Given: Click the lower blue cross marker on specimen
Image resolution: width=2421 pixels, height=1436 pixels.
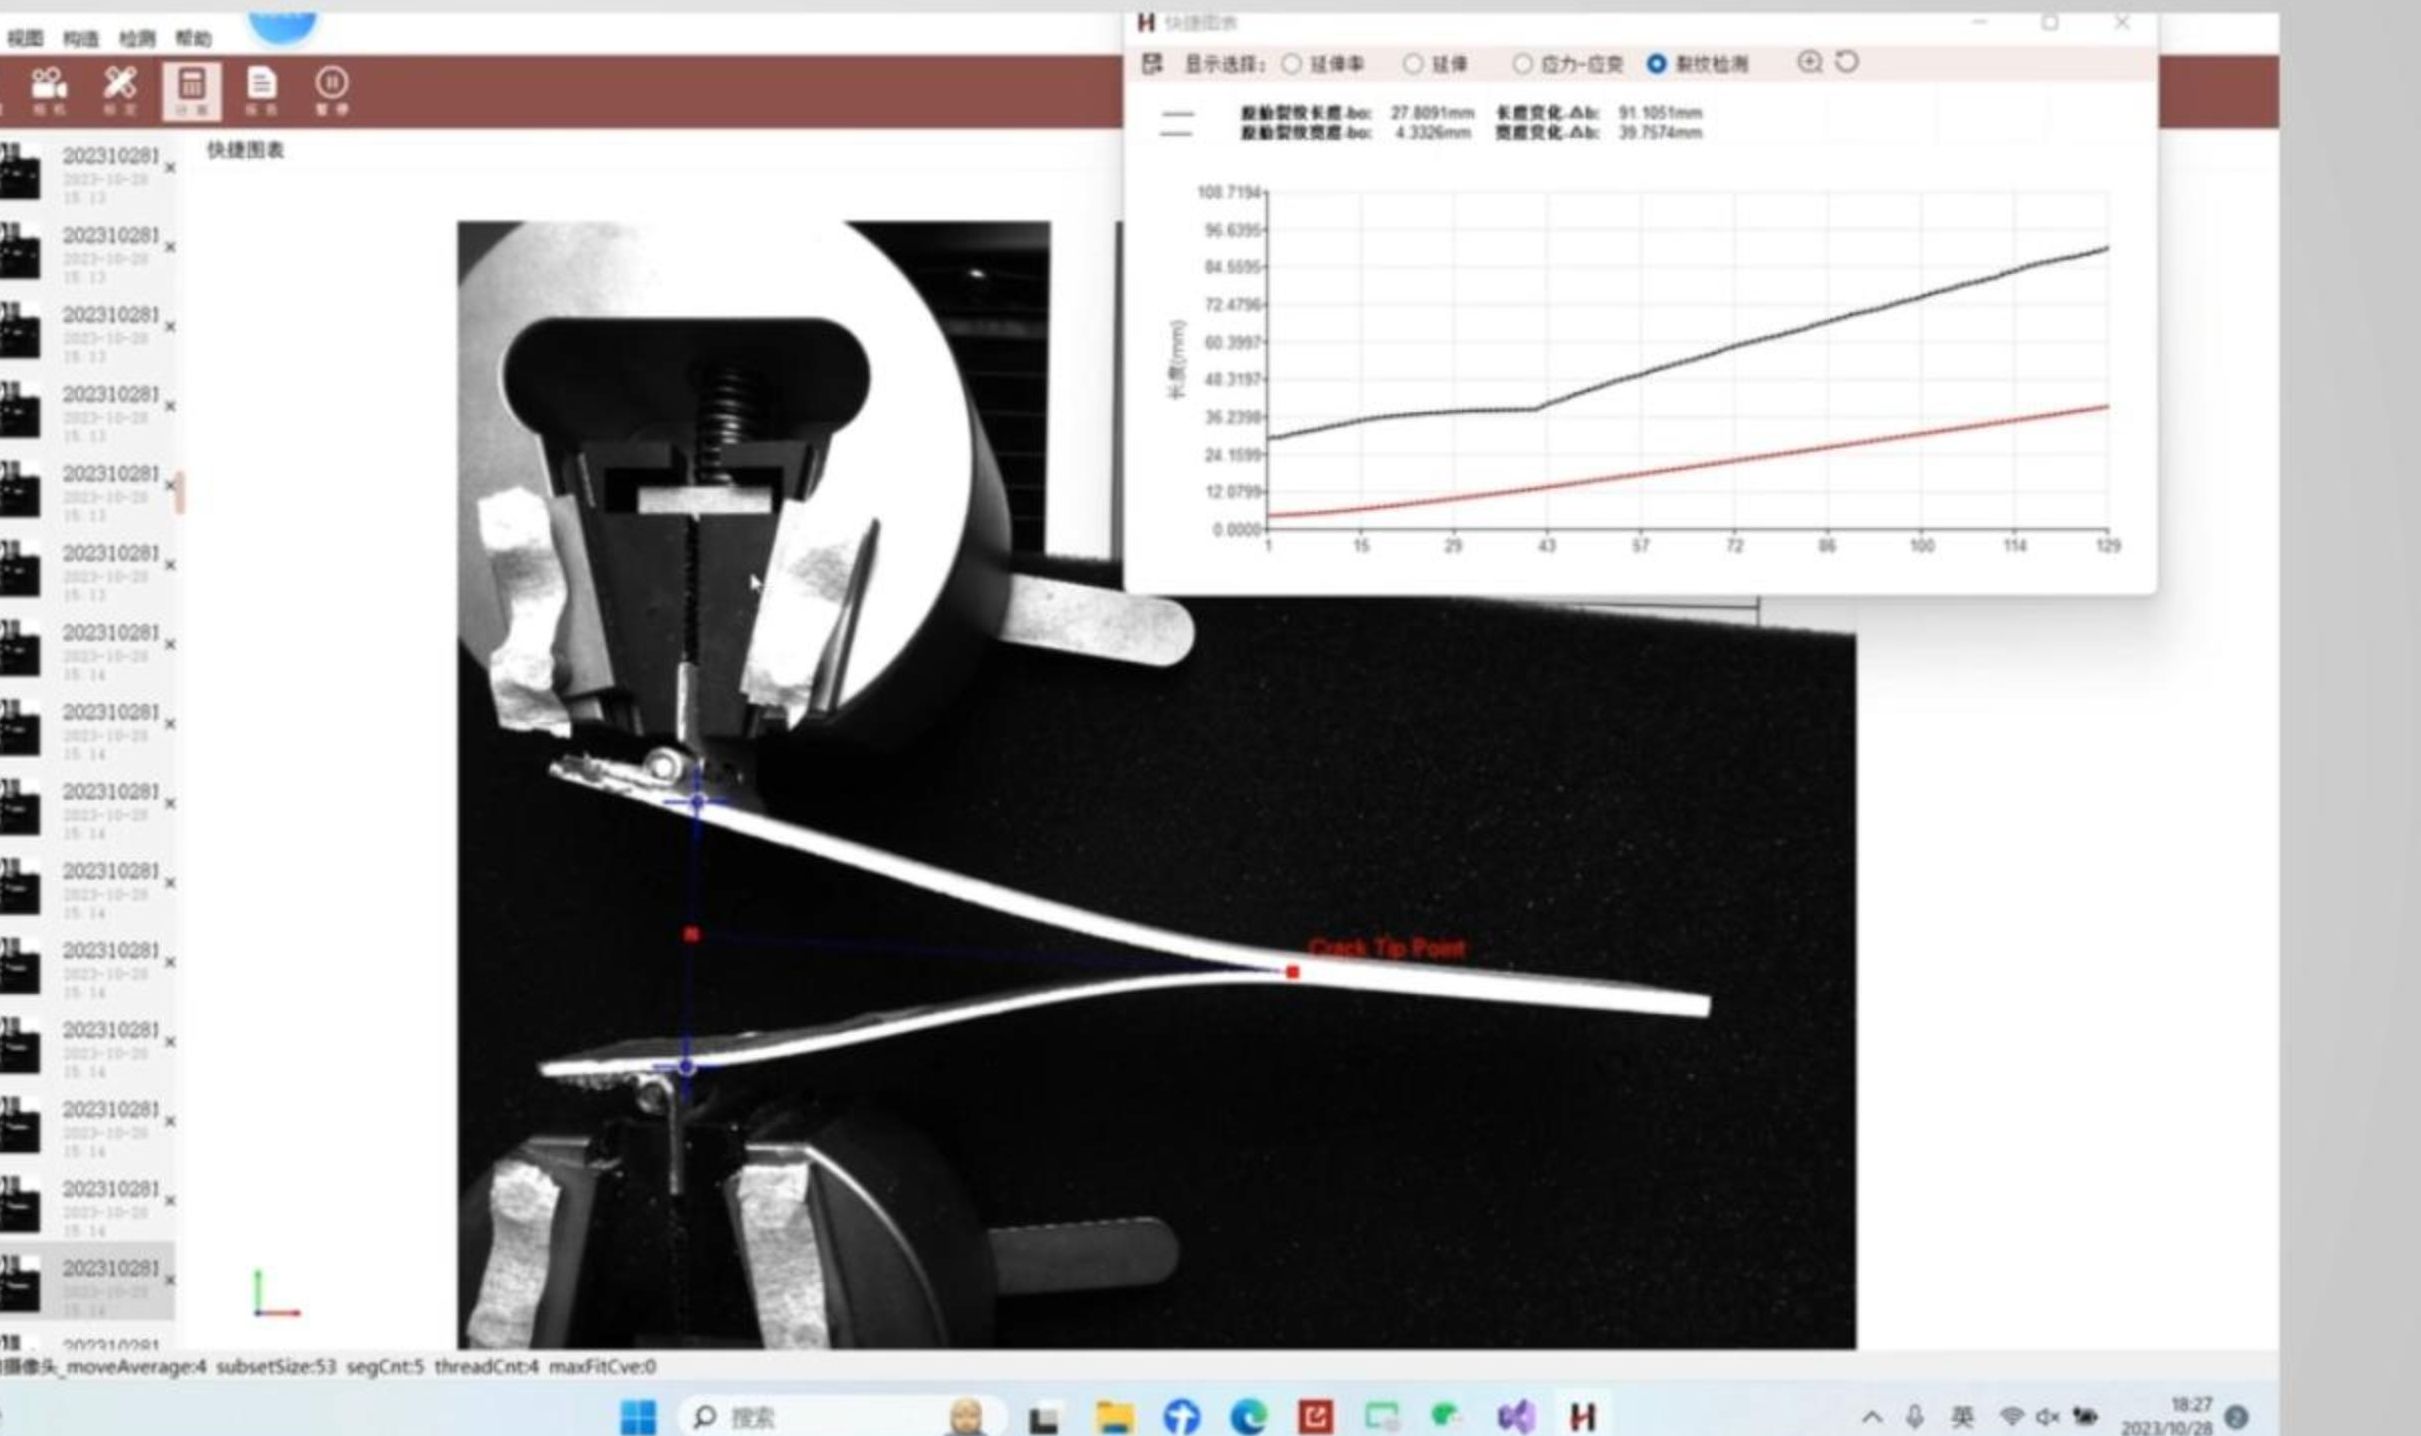Looking at the screenshot, I should point(686,1067).
